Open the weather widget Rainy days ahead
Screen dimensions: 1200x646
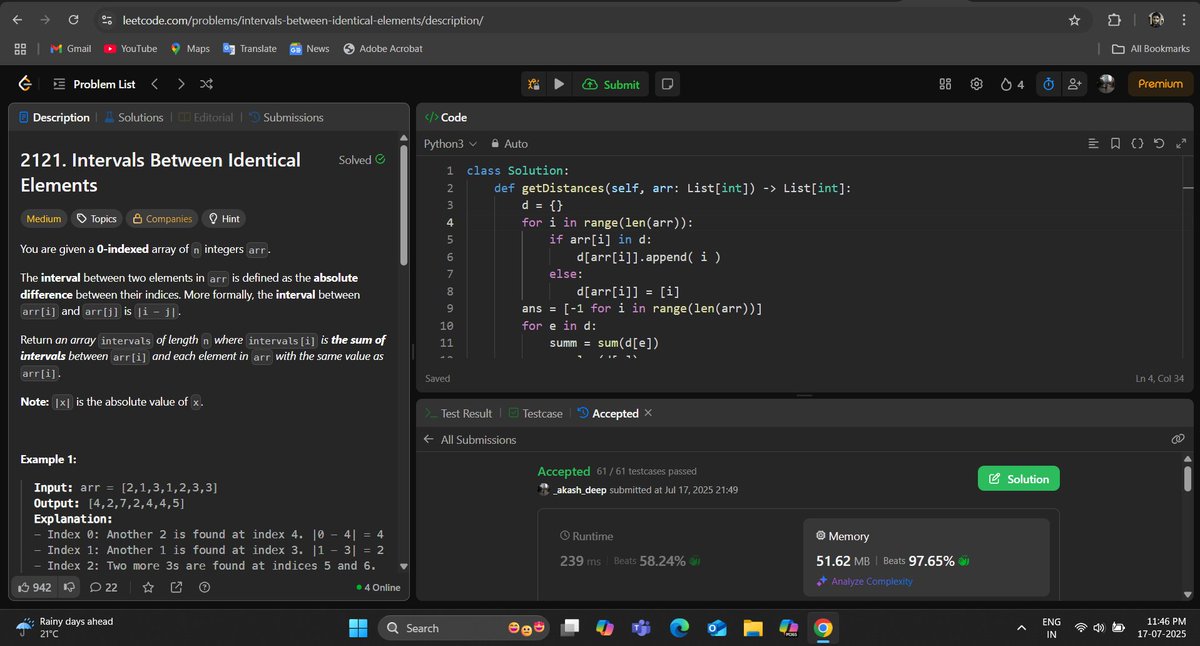click(65, 627)
